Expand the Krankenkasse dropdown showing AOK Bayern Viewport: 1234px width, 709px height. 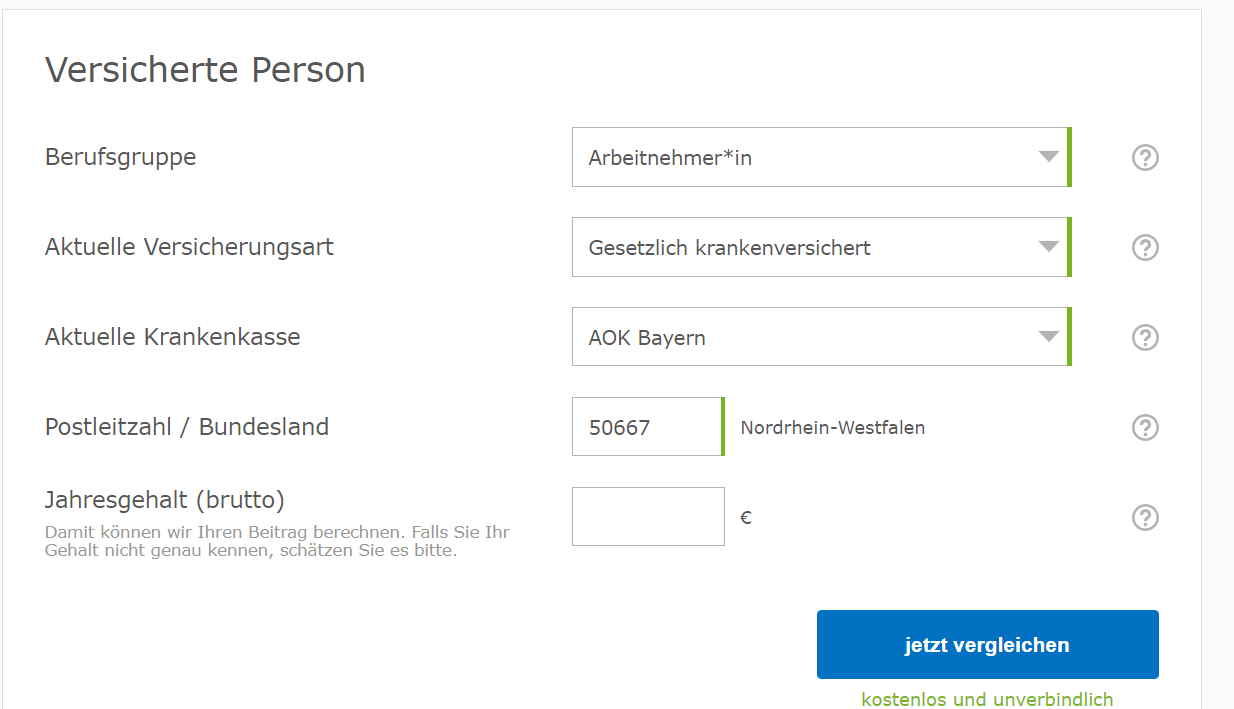821,337
